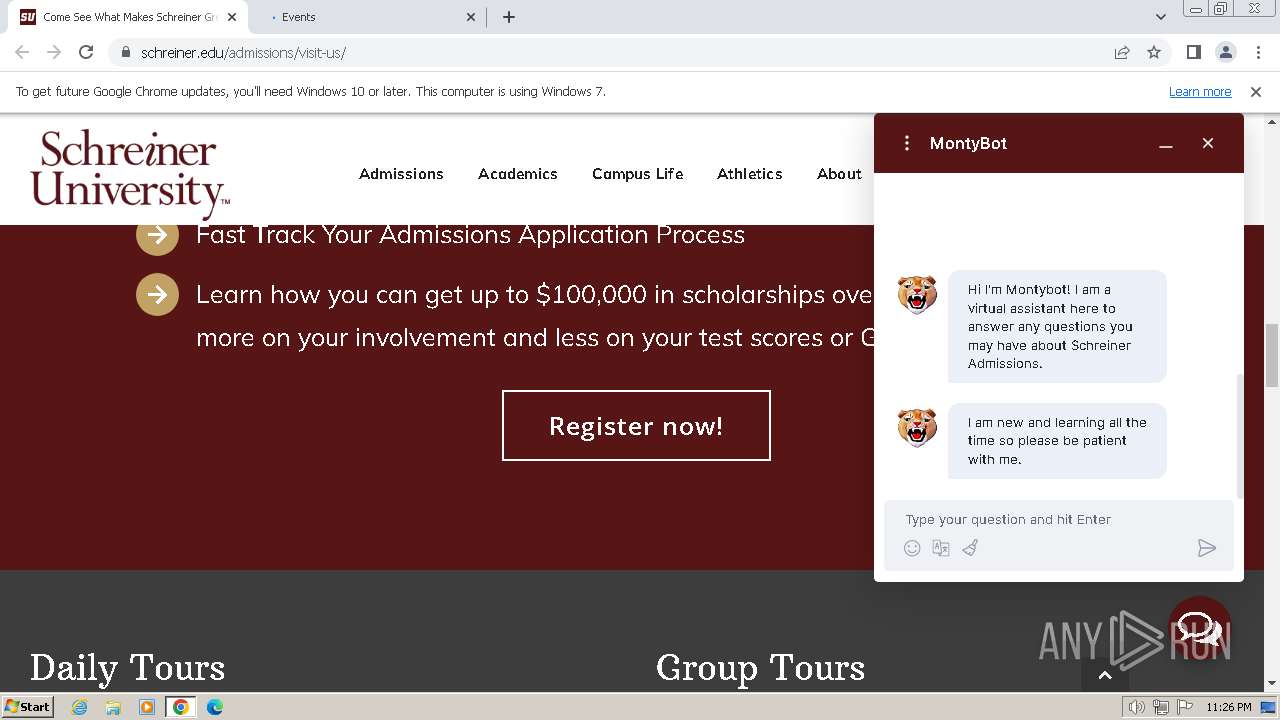Click the Group Tours heading
1280x720 pixels.
pos(760,667)
